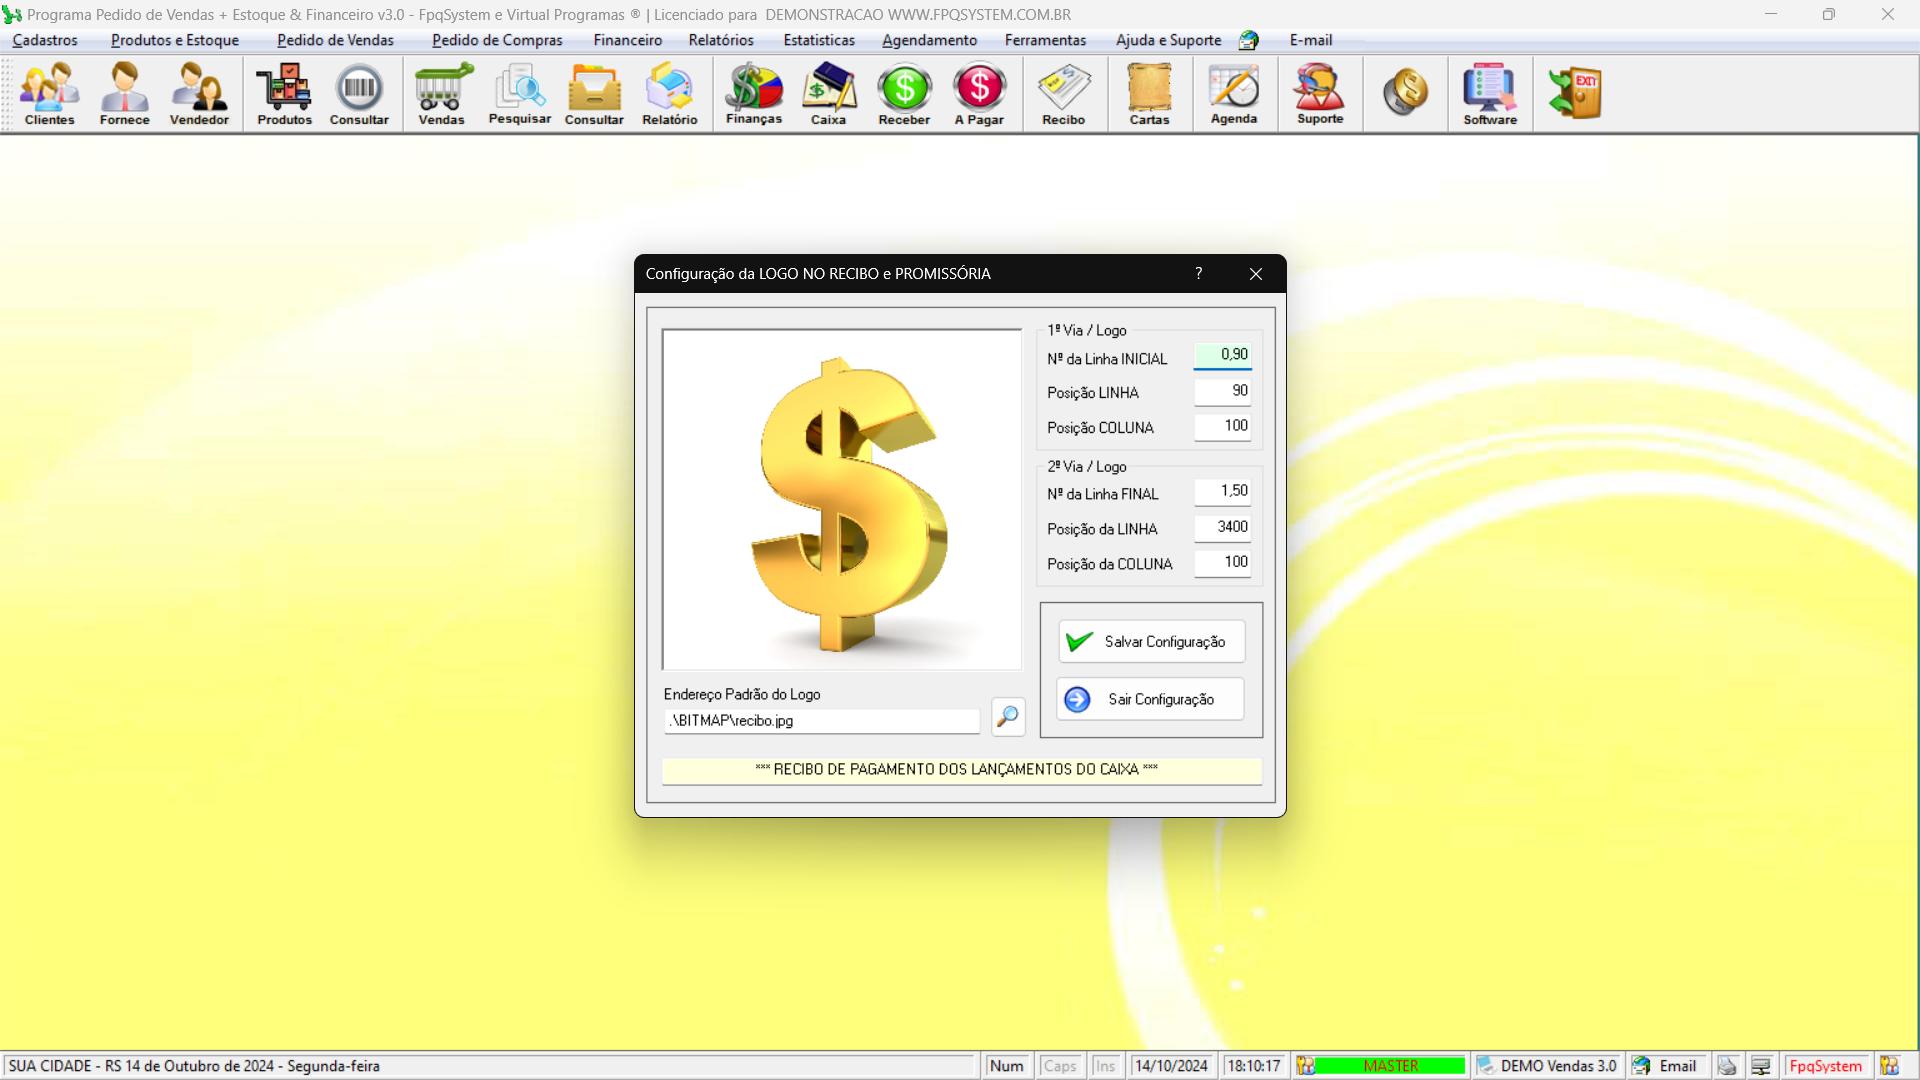Open the Suporte icon

pos(1320,94)
